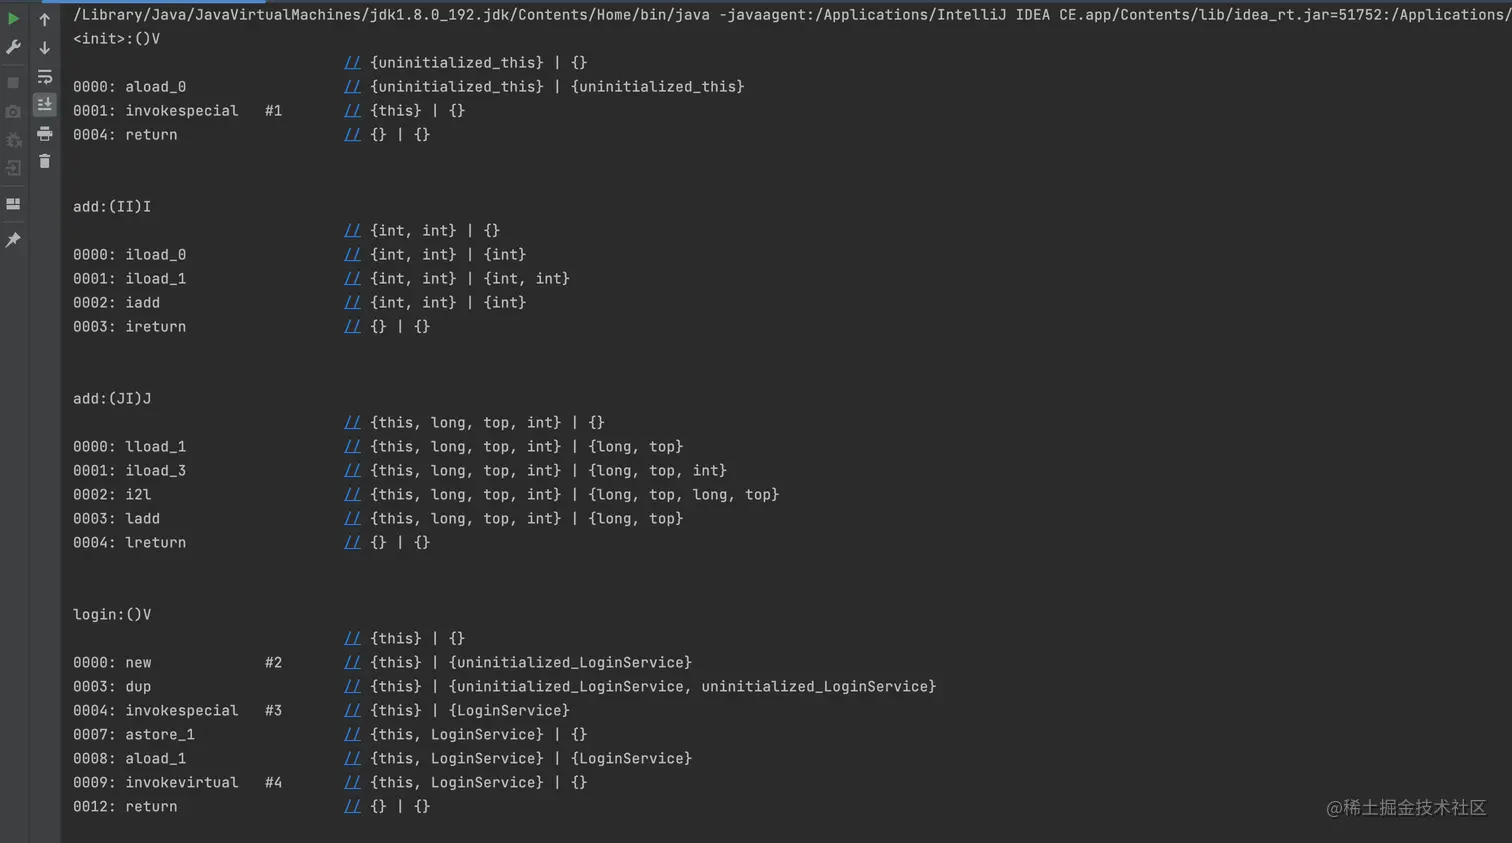Toggle soft-wrap for console output
This screenshot has width=1512, height=843.
click(x=44, y=76)
